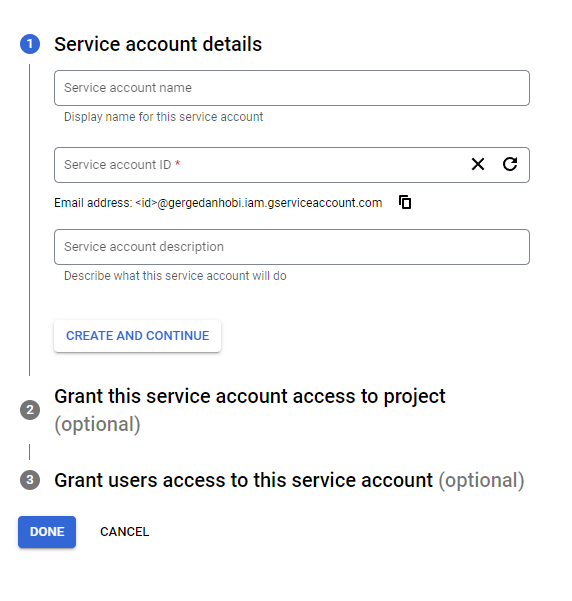Click the CREATE AND CONTINUE button
572x601 pixels.
point(137,336)
